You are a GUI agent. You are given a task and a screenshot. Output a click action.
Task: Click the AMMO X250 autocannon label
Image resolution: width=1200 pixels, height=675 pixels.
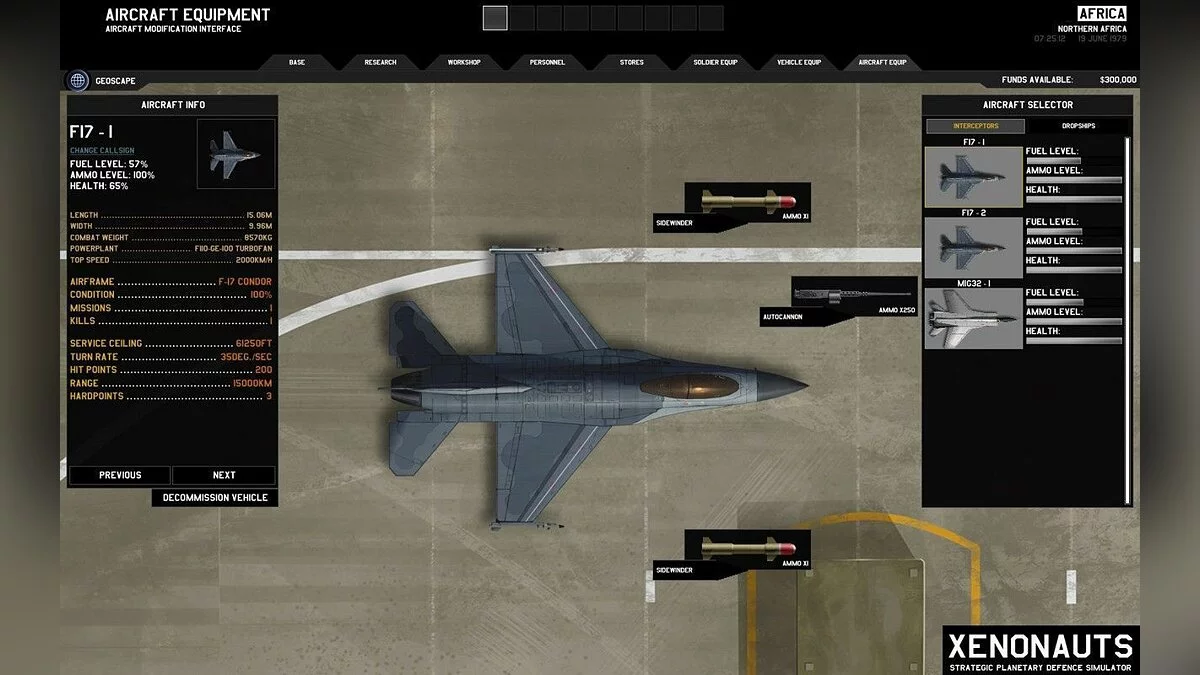[897, 311]
